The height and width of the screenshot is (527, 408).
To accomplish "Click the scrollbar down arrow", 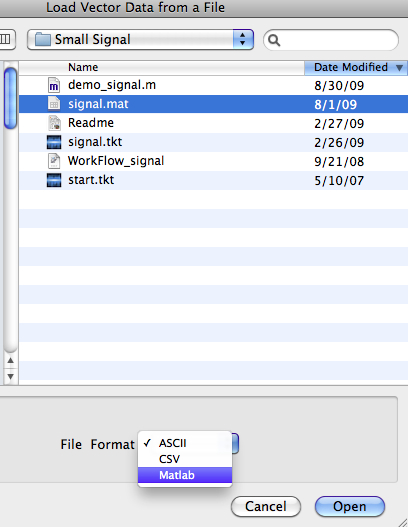I will point(10,376).
